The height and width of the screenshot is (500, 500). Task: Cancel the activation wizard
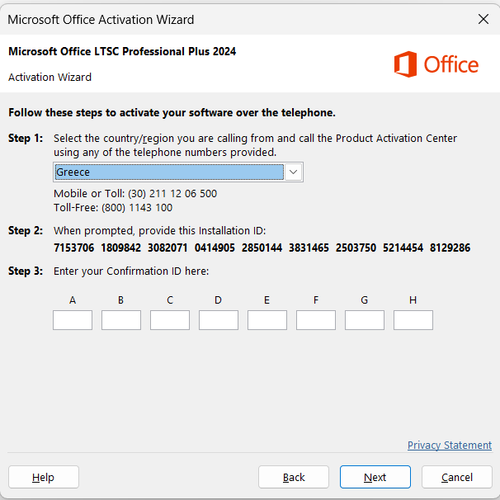tap(457, 477)
